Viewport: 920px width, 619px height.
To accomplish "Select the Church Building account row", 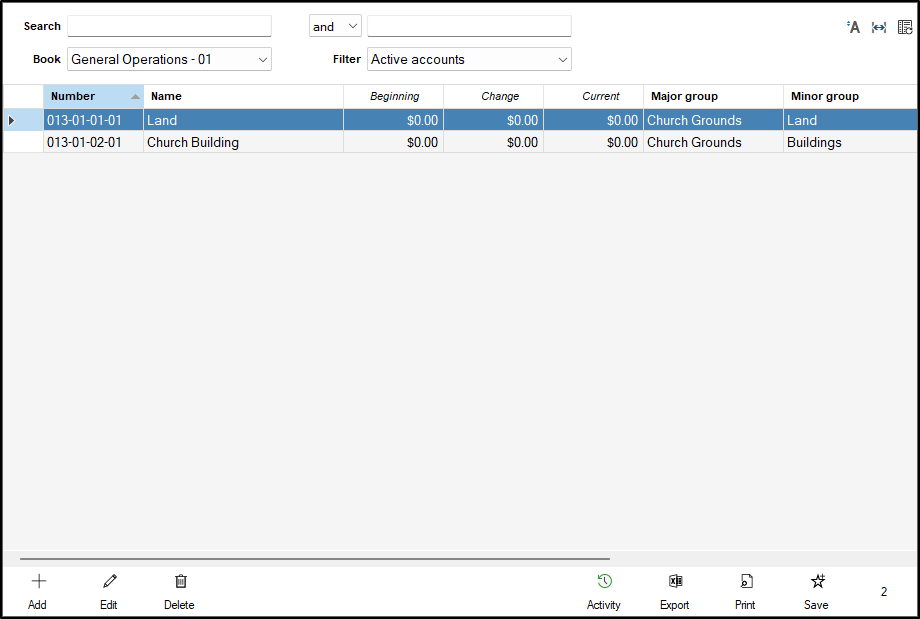I will tap(193, 142).
